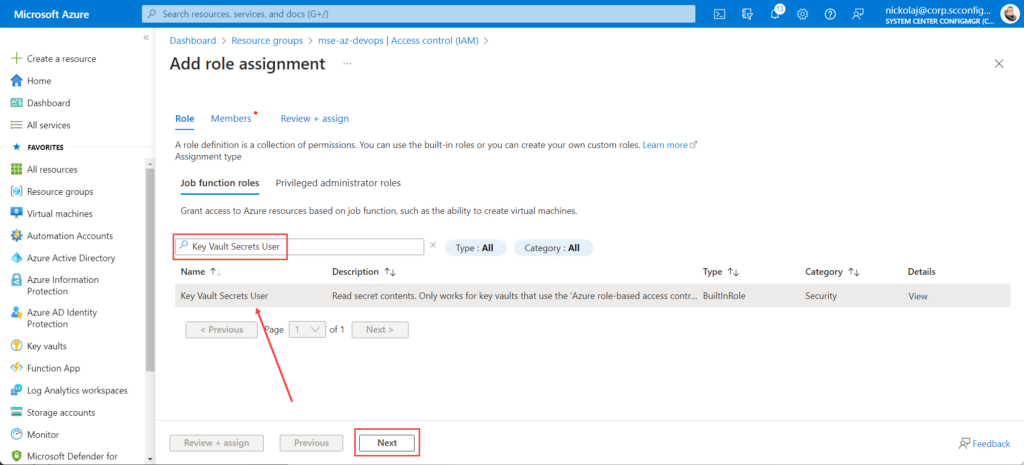The height and width of the screenshot is (465, 1024).
Task: Click the Dashboard icon in sidebar
Action: [17, 103]
